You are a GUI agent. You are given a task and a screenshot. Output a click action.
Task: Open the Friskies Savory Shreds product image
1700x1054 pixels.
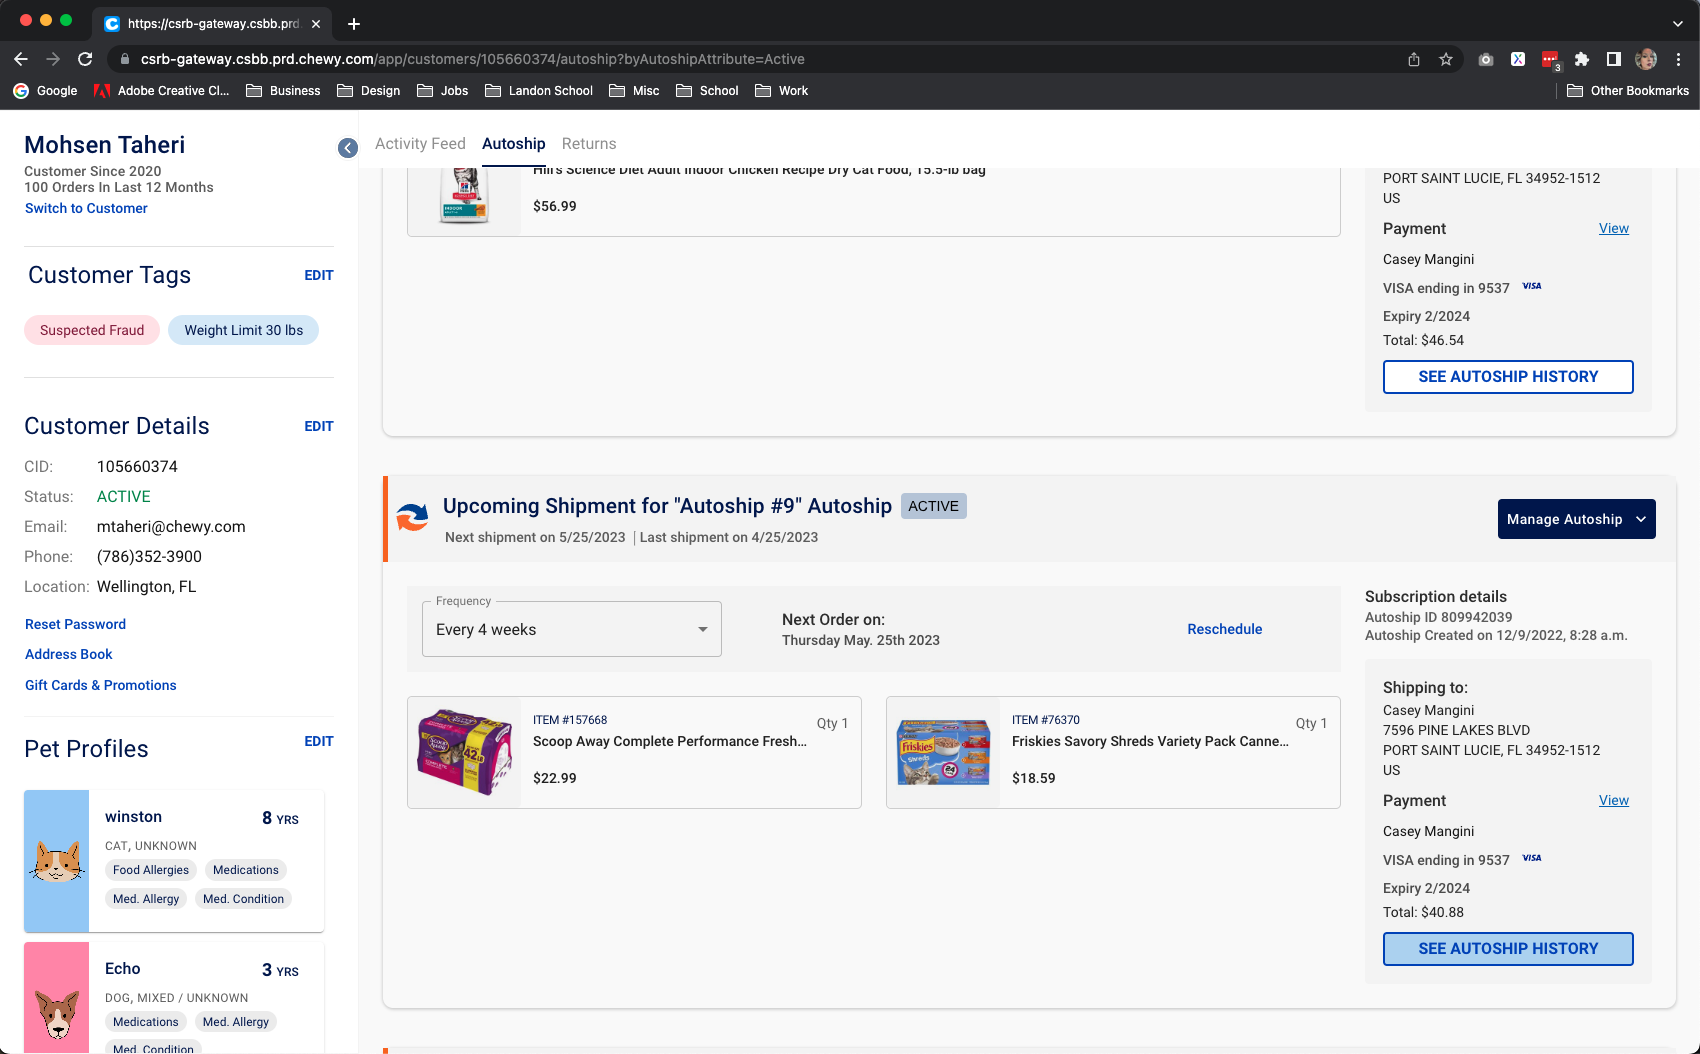point(943,752)
